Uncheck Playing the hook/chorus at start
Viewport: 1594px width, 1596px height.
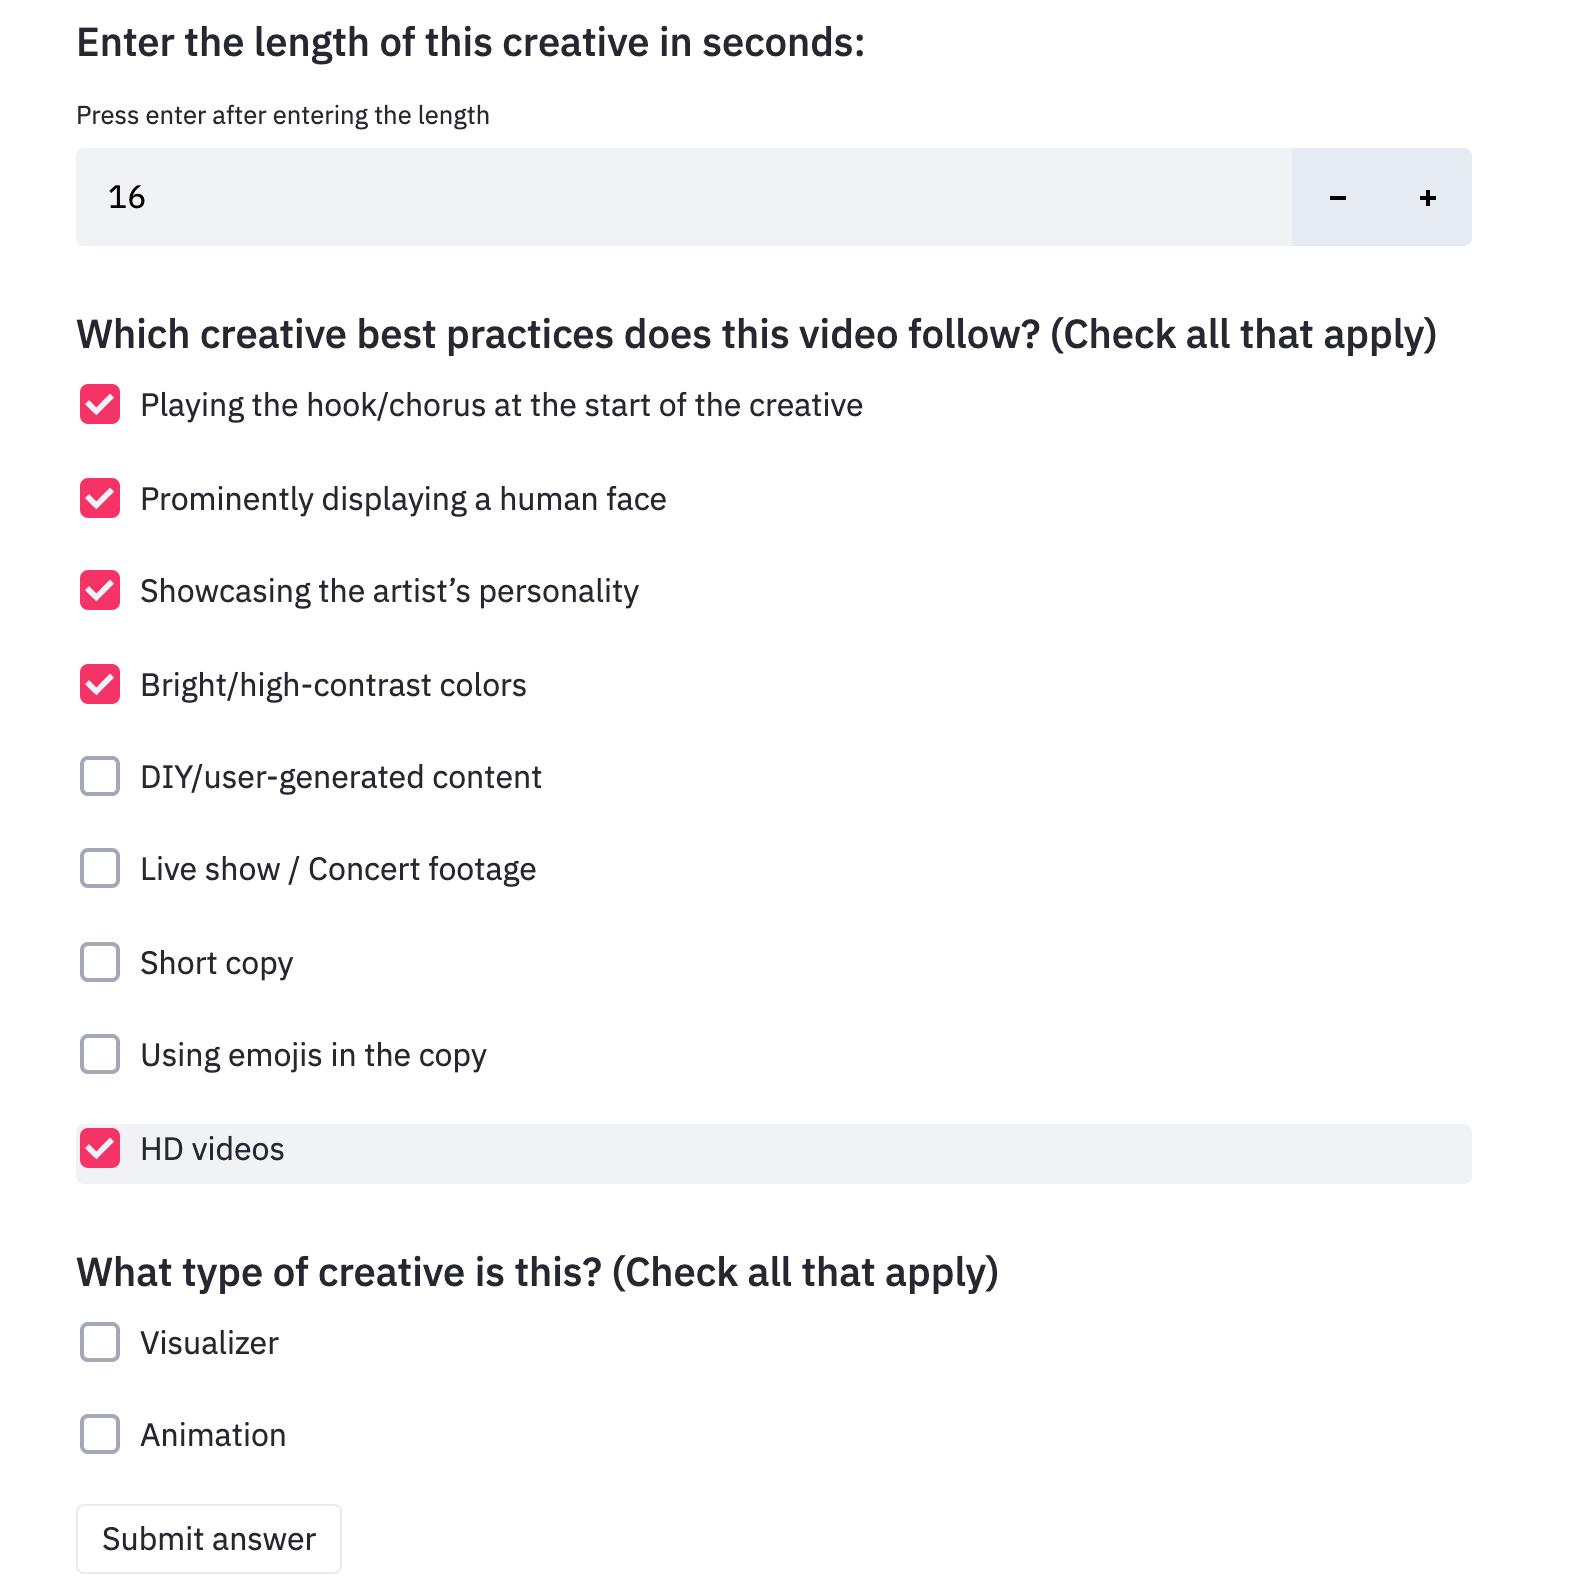[100, 405]
